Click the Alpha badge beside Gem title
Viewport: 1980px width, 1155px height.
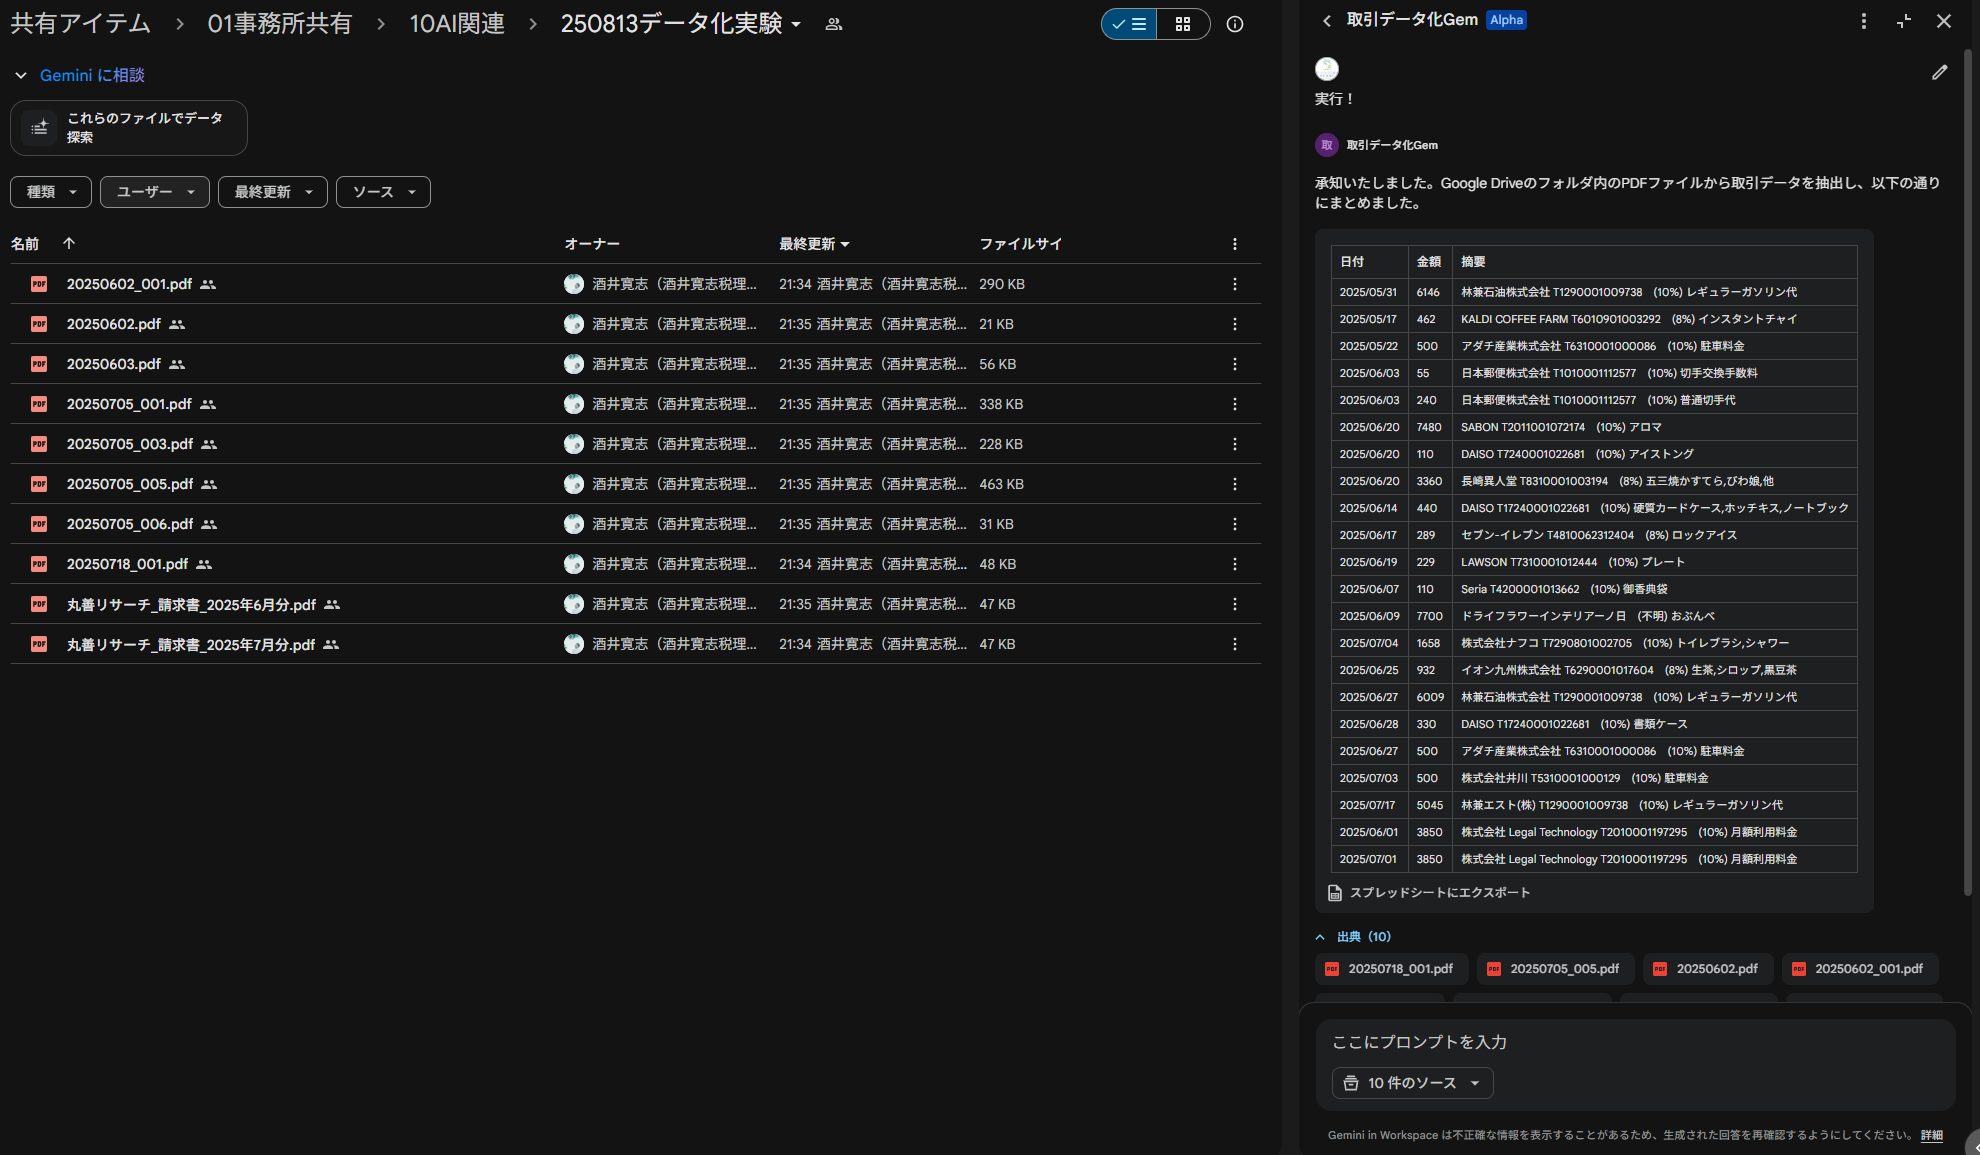click(1506, 20)
